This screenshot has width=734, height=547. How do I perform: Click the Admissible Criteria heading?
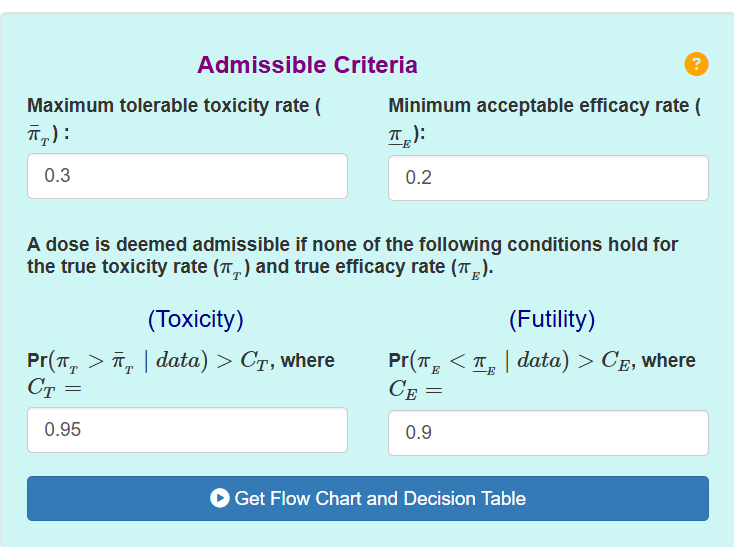pyautogui.click(x=307, y=65)
